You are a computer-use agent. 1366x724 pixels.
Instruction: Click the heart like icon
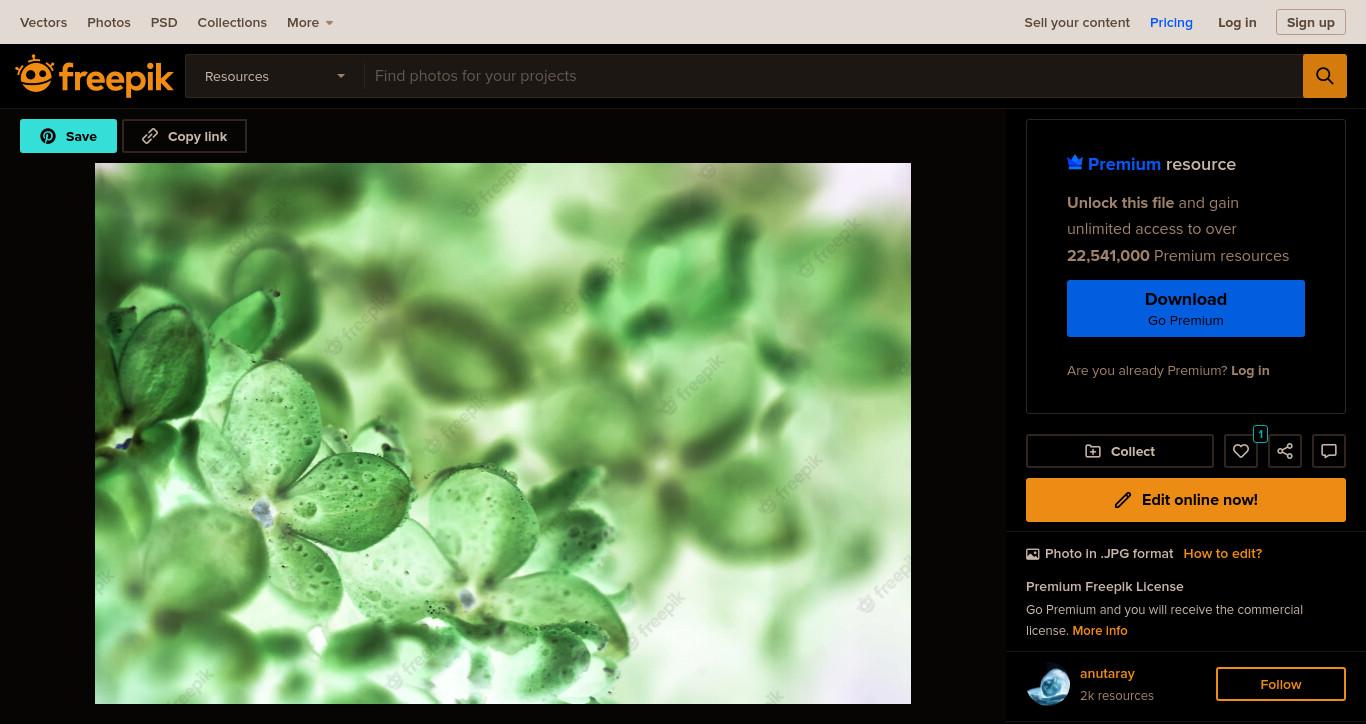1241,451
